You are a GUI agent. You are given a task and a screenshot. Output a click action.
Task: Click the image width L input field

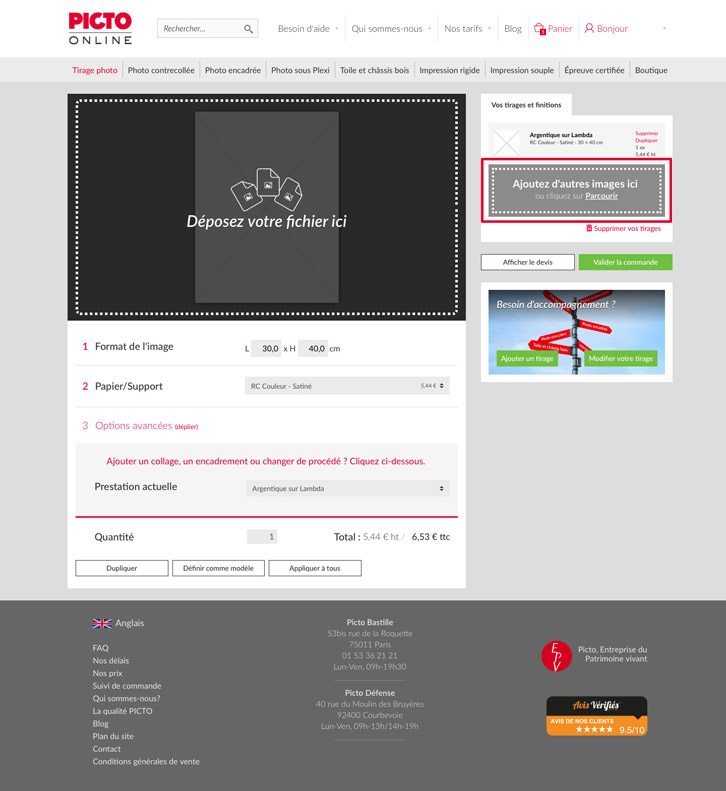pos(267,349)
